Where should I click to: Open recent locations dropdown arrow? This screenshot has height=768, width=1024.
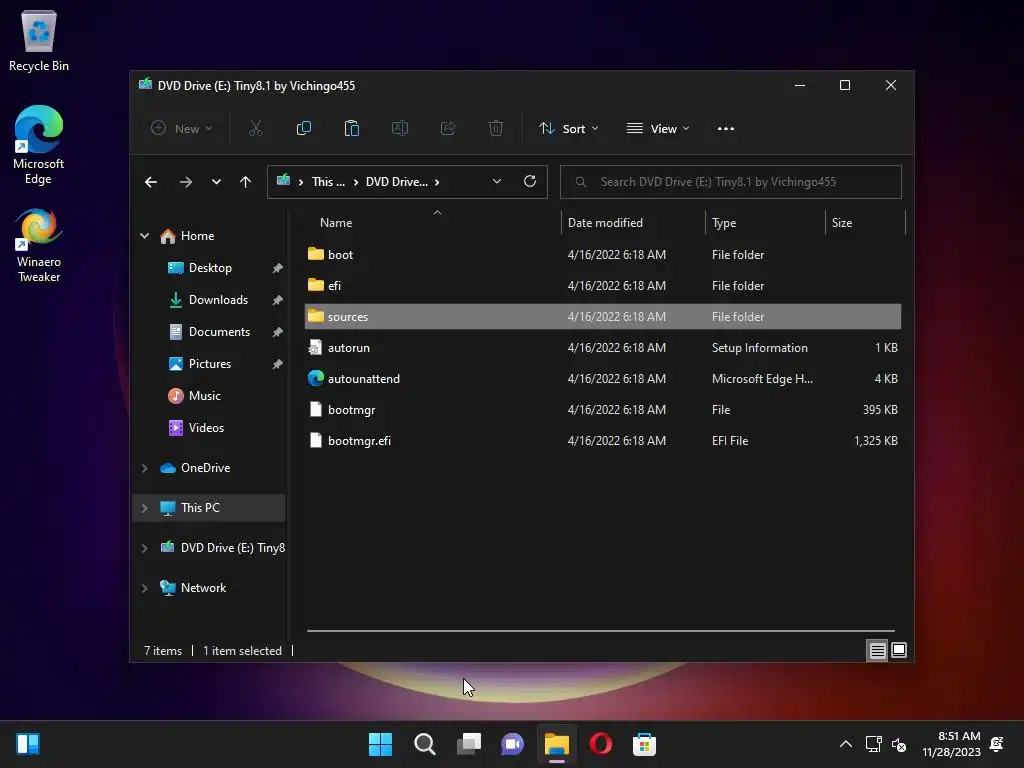point(216,182)
